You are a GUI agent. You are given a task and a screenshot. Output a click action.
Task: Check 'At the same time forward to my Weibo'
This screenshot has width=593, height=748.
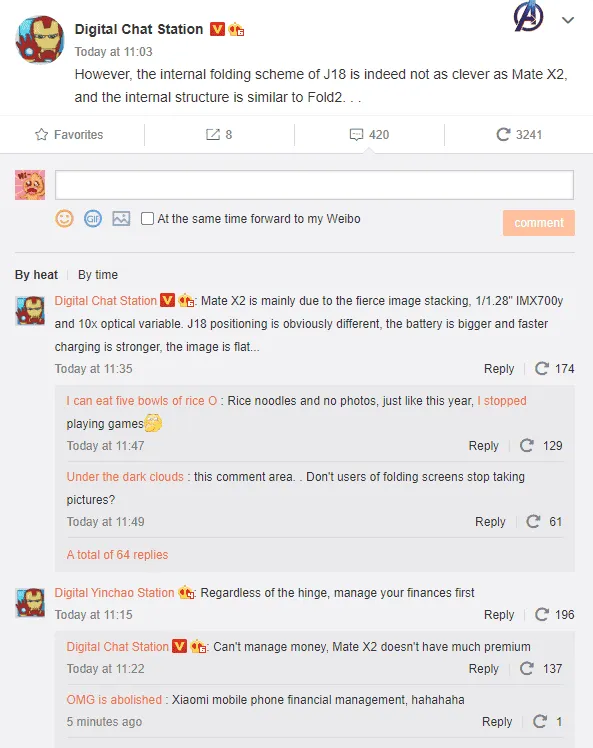pyautogui.click(x=147, y=218)
